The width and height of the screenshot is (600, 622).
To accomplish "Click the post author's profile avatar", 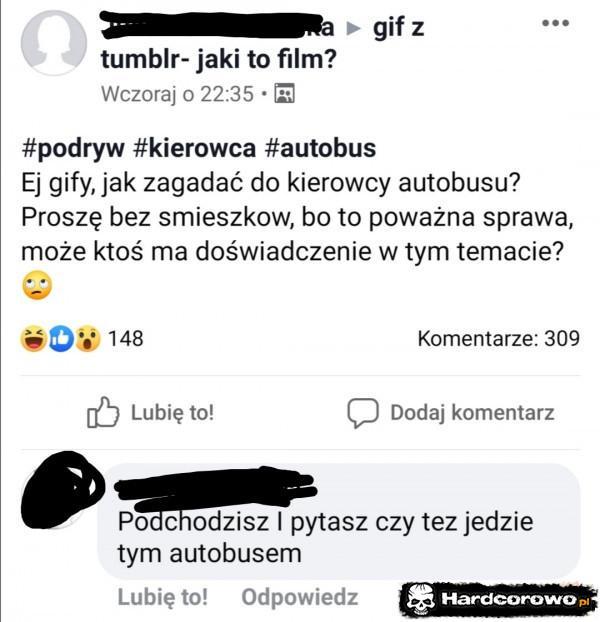I will (x=54, y=43).
